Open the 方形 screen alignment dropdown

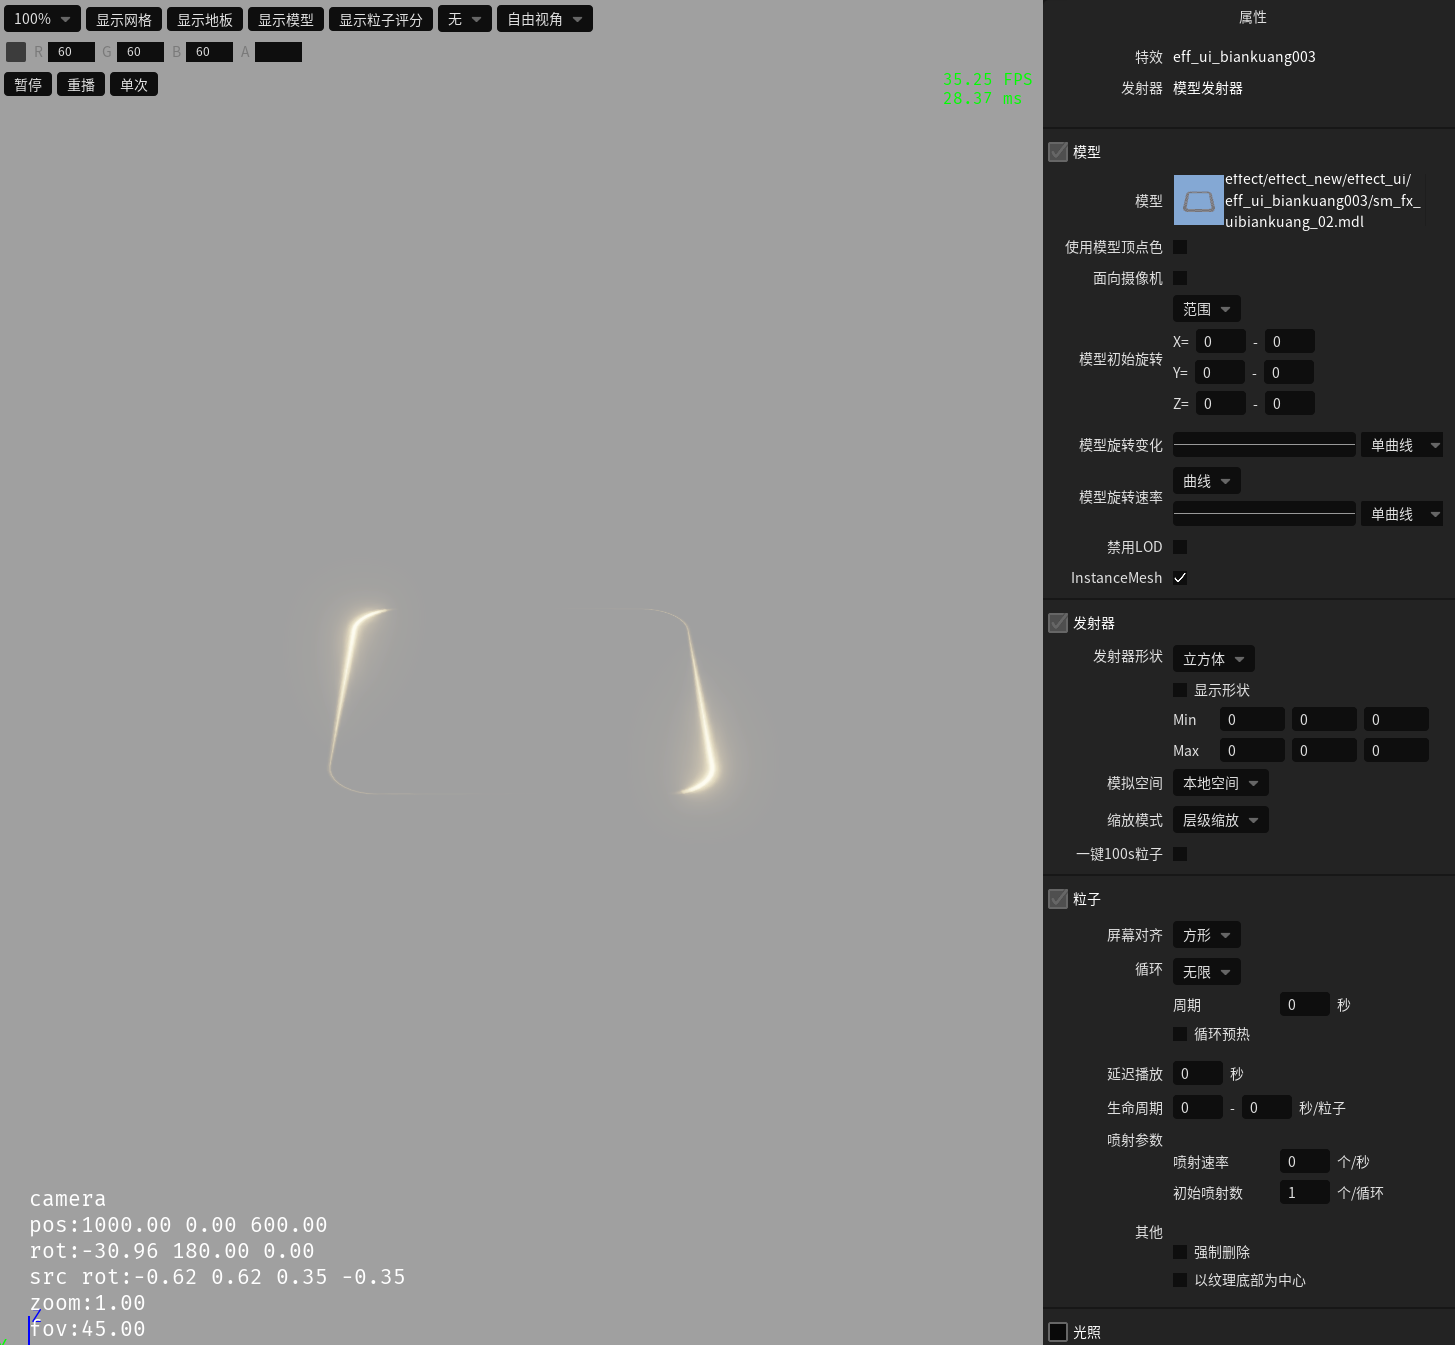(1207, 935)
